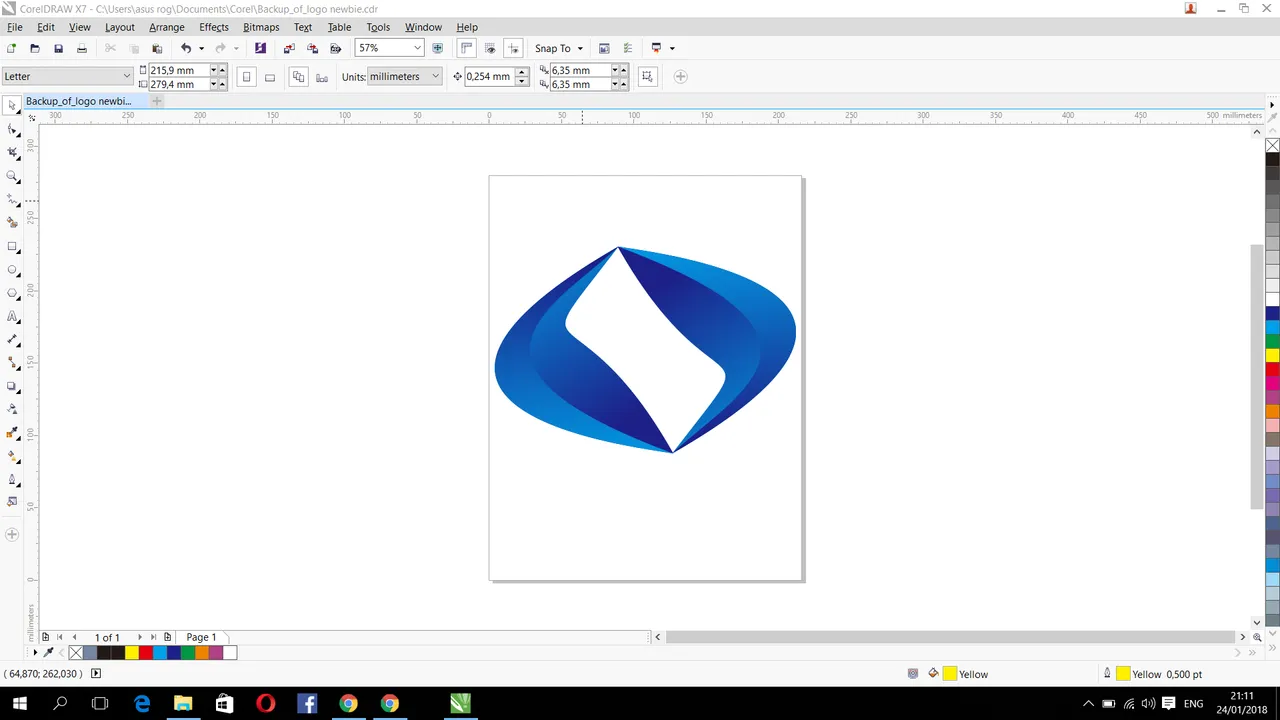The image size is (1280, 720).
Task: Set page to Portrait orientation
Action: (247, 77)
